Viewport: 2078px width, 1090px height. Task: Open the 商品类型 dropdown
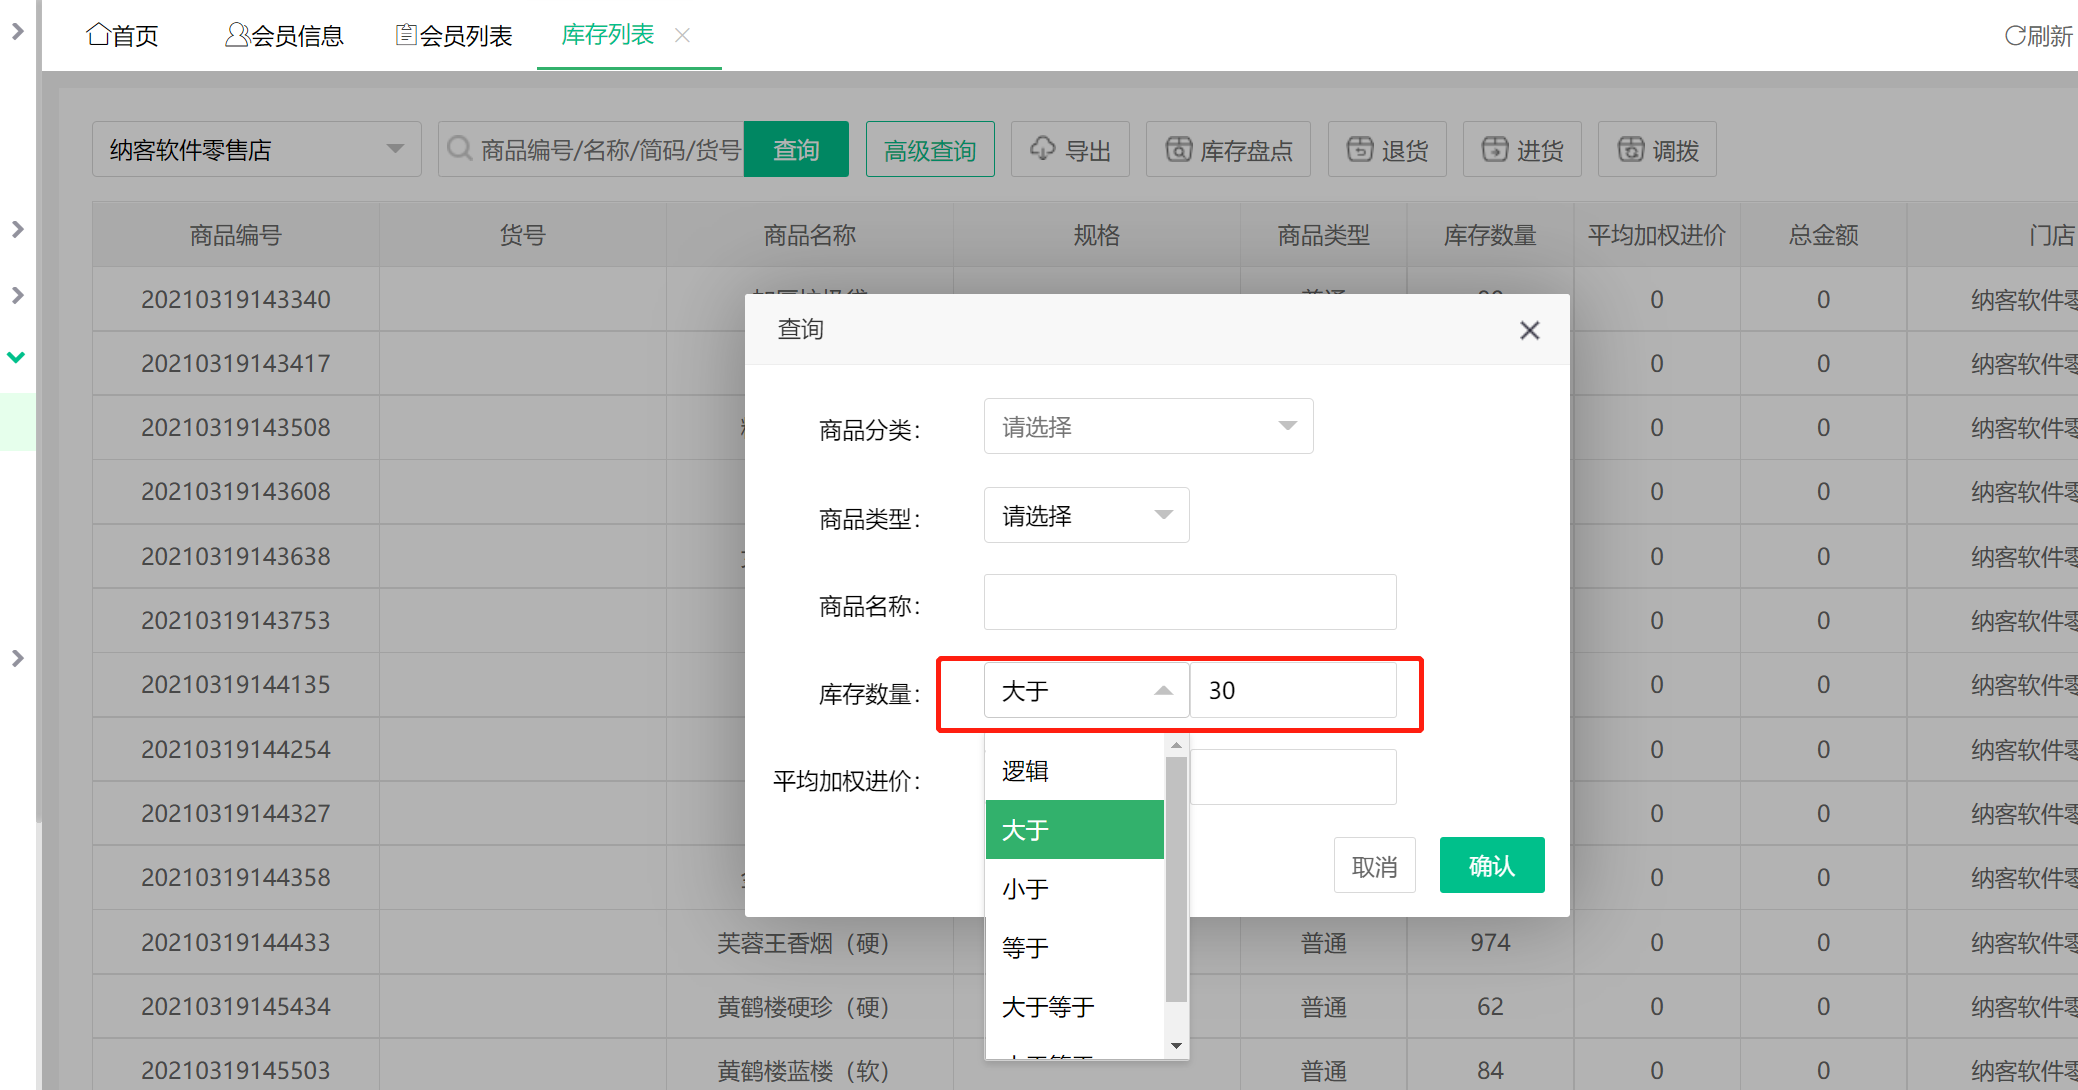1086,515
